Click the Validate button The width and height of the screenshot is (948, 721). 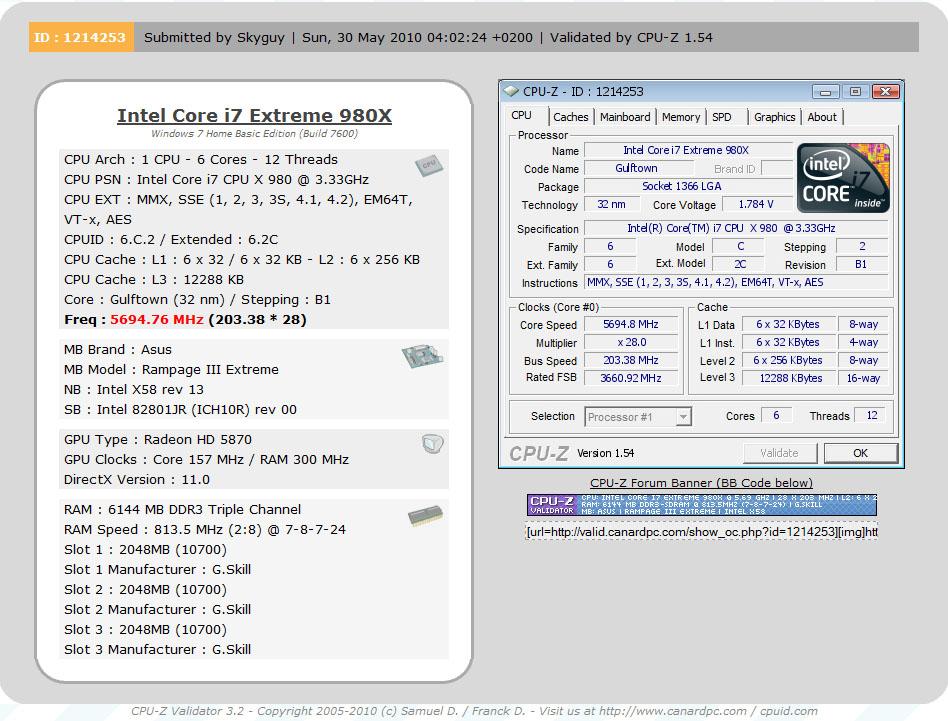tap(779, 453)
